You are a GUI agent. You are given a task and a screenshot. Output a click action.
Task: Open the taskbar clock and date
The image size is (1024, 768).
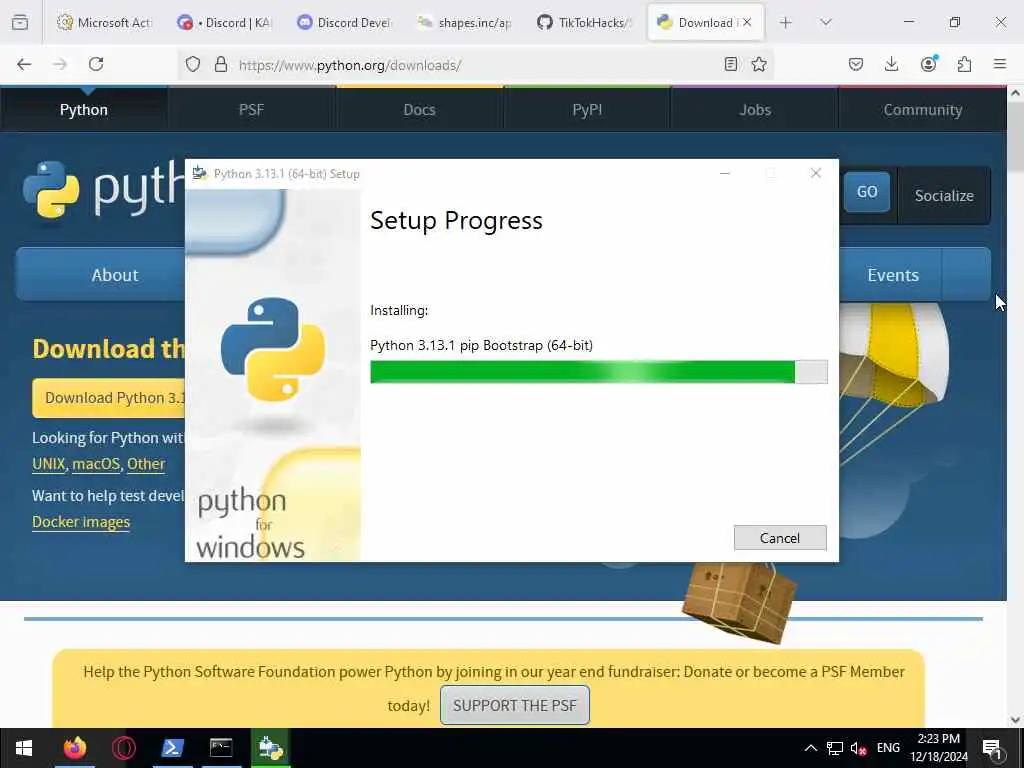coord(938,748)
